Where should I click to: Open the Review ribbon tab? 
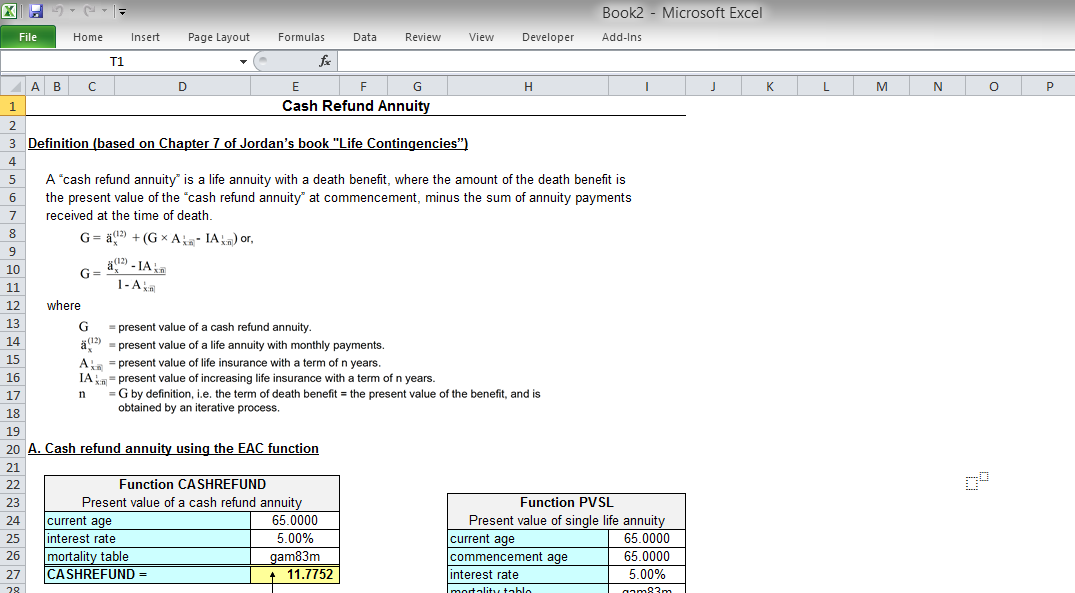[x=422, y=37]
